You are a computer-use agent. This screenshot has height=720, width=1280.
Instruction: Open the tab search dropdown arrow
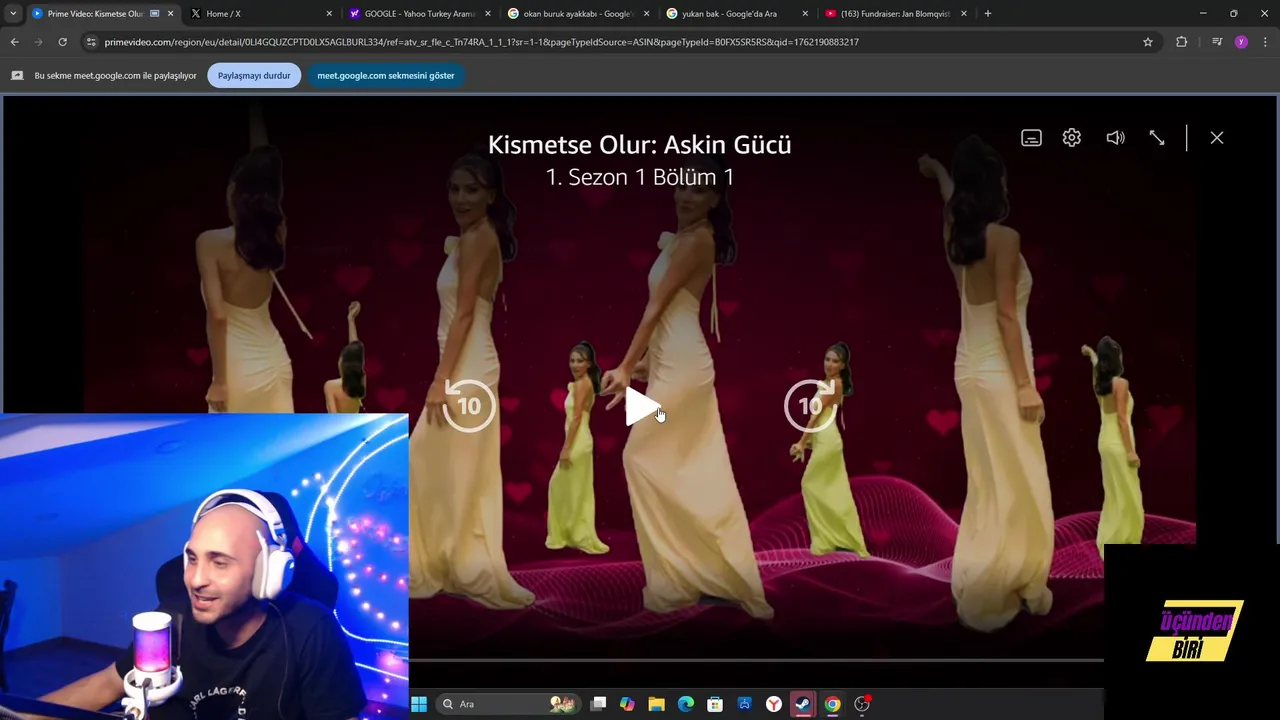coord(12,14)
